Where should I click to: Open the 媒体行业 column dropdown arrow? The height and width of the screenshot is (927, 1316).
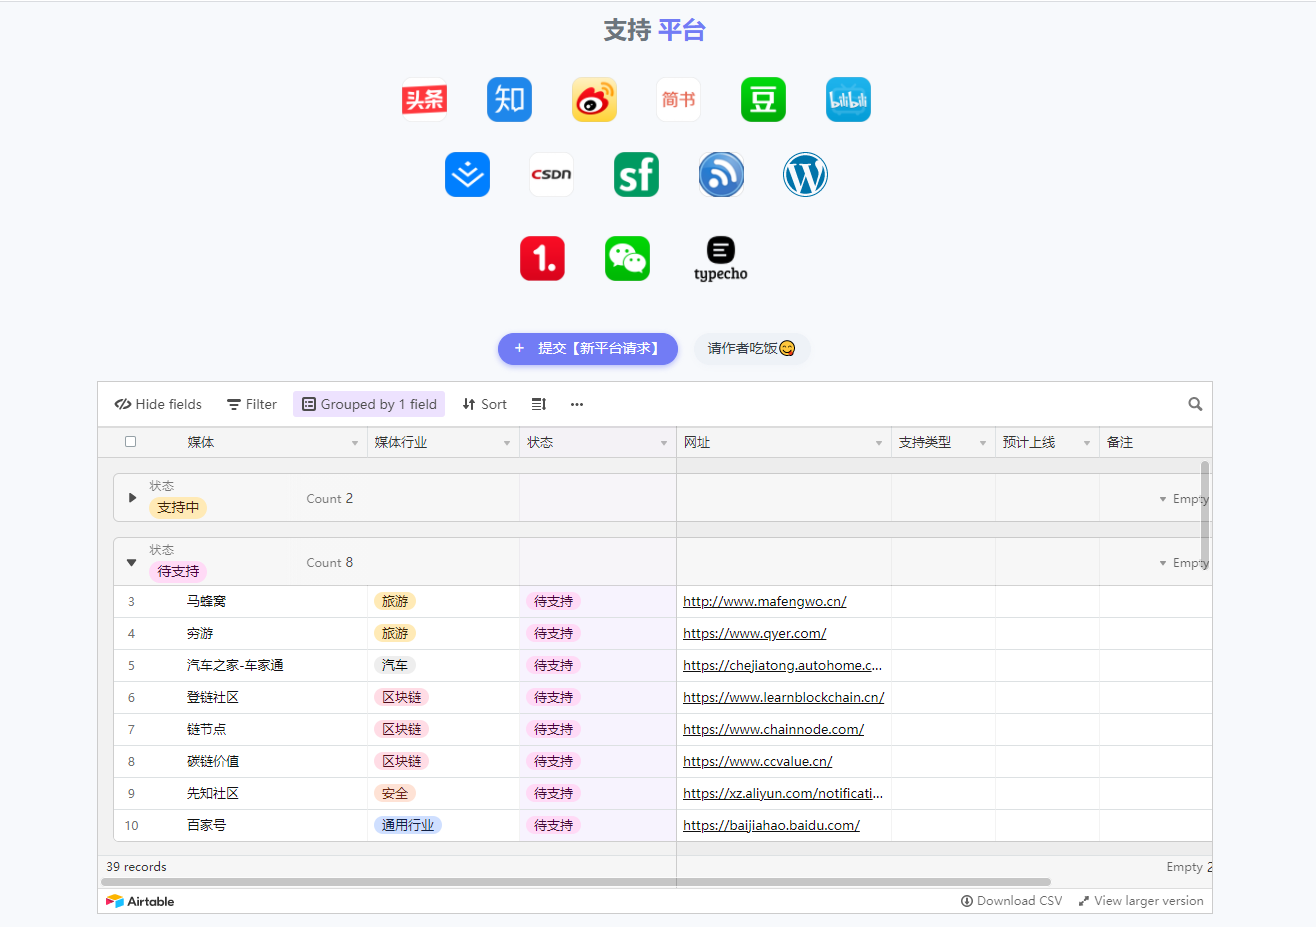pos(507,443)
